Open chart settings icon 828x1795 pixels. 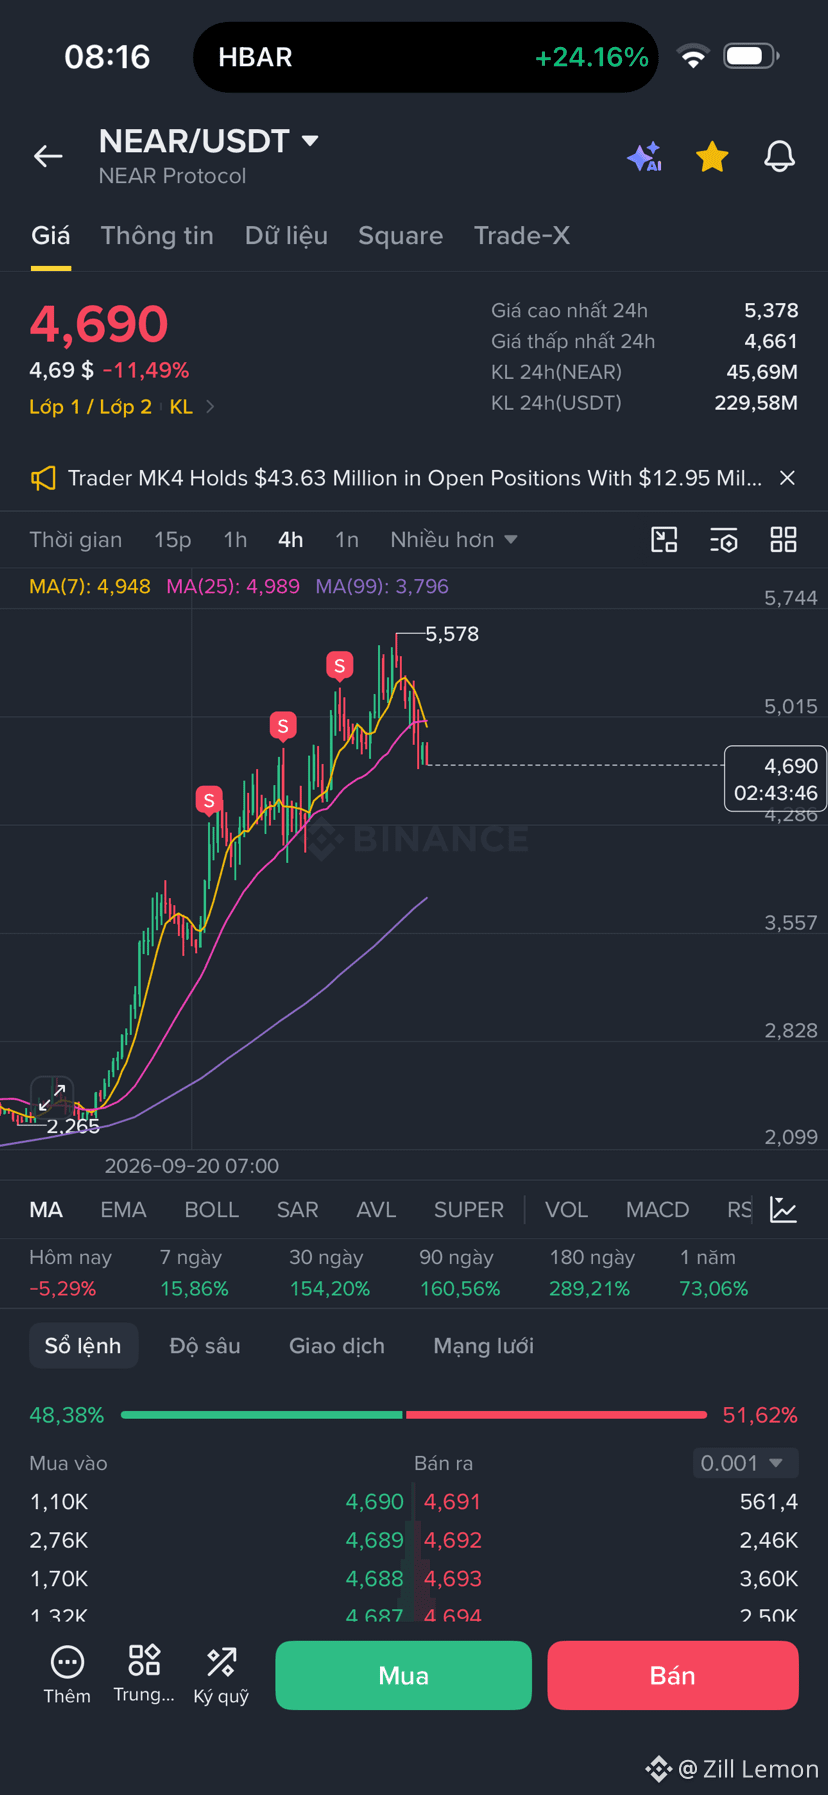click(724, 540)
